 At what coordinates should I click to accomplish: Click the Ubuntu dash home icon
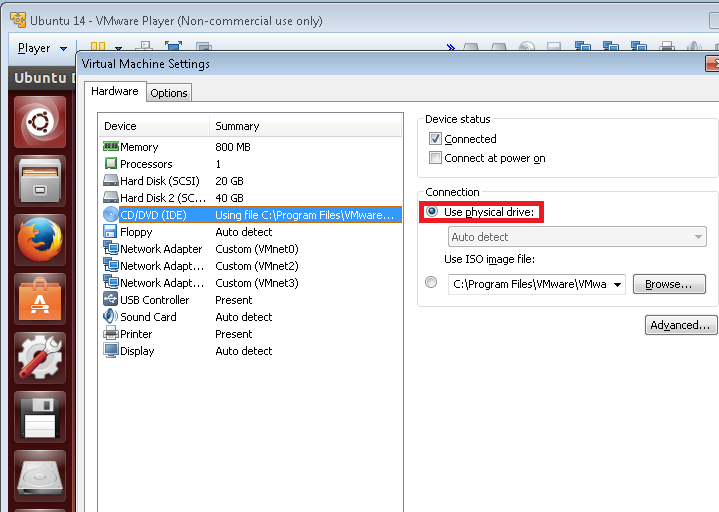[40, 122]
